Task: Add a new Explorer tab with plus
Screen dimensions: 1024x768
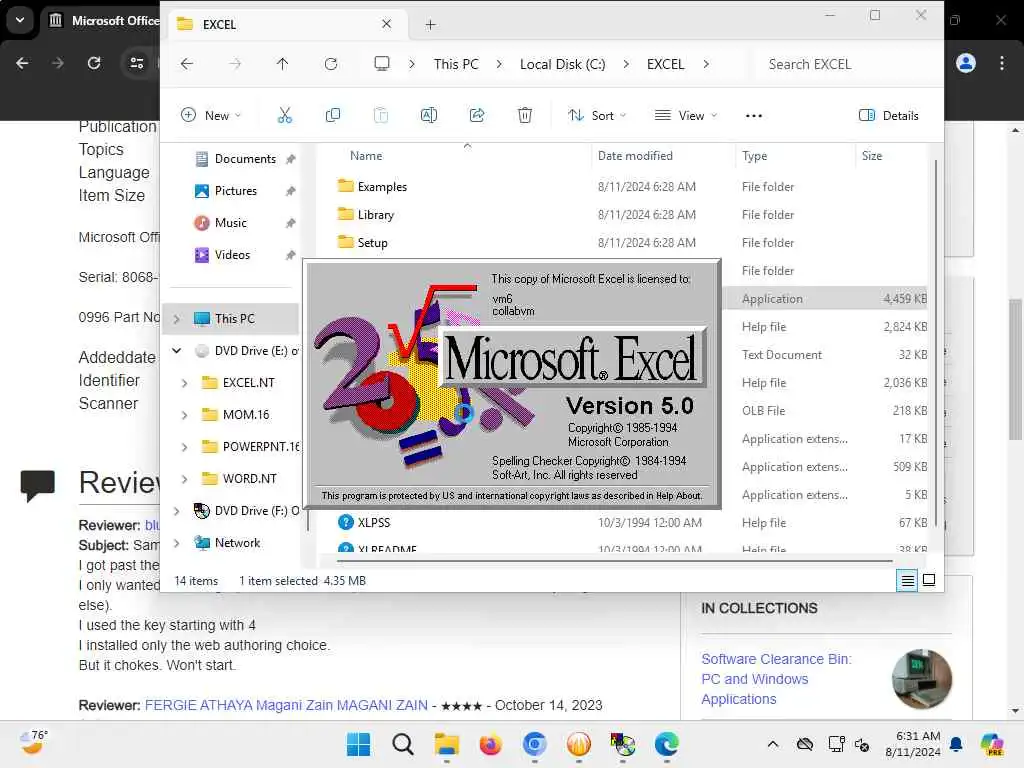Action: click(x=430, y=25)
